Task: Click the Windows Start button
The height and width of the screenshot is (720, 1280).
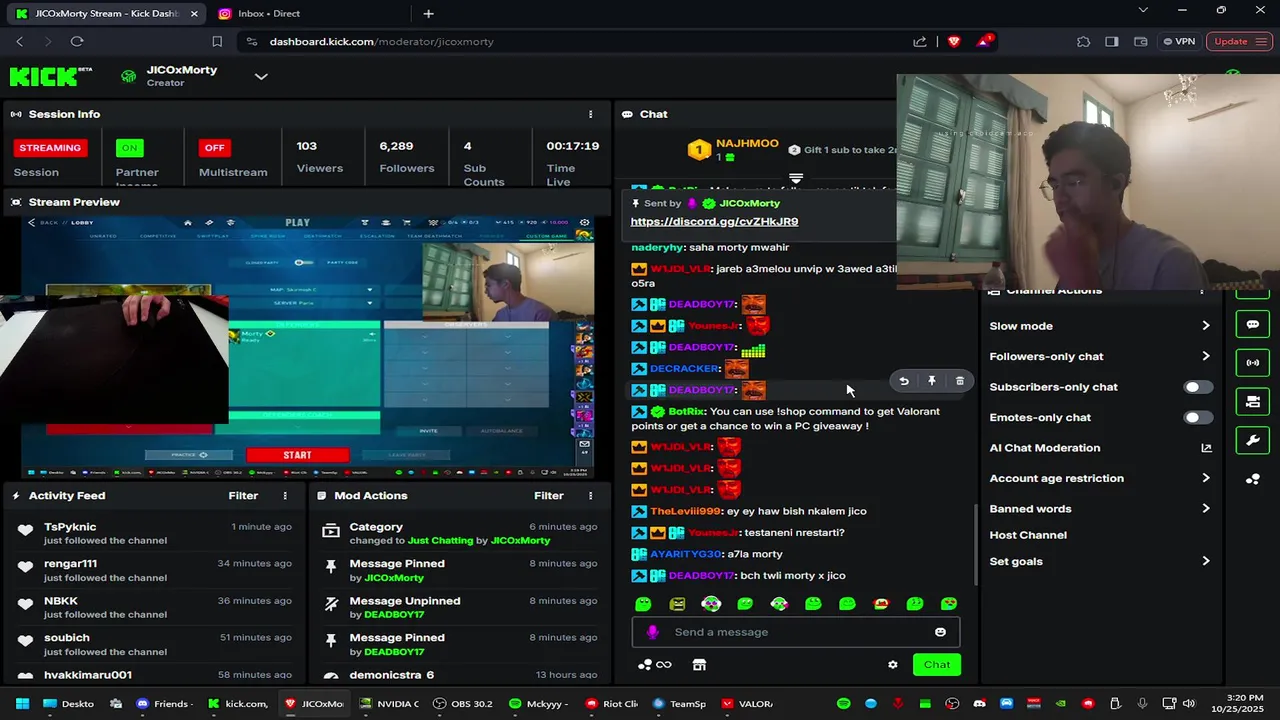Action: point(22,704)
